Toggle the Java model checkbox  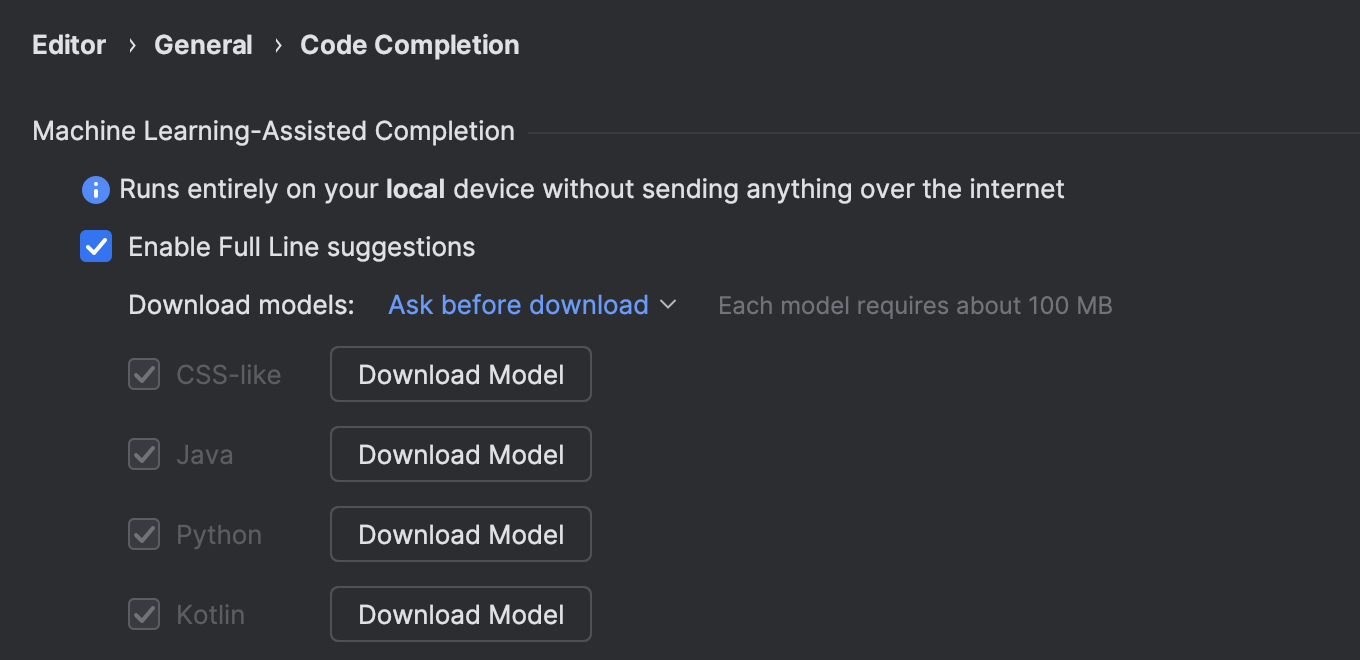click(x=144, y=454)
